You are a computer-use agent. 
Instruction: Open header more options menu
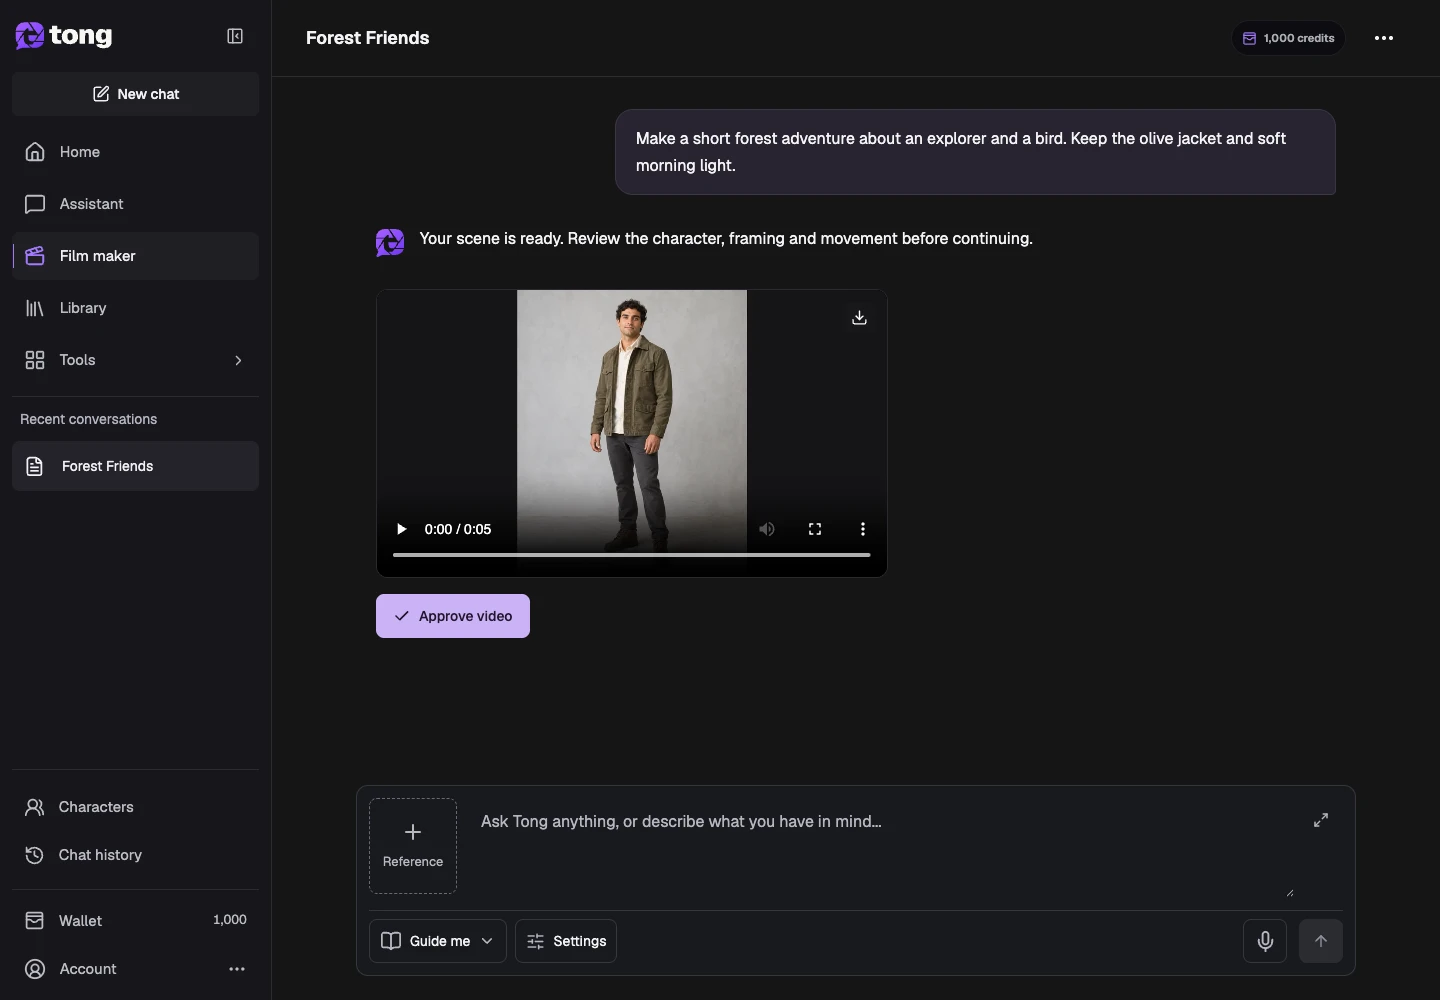coord(1384,38)
